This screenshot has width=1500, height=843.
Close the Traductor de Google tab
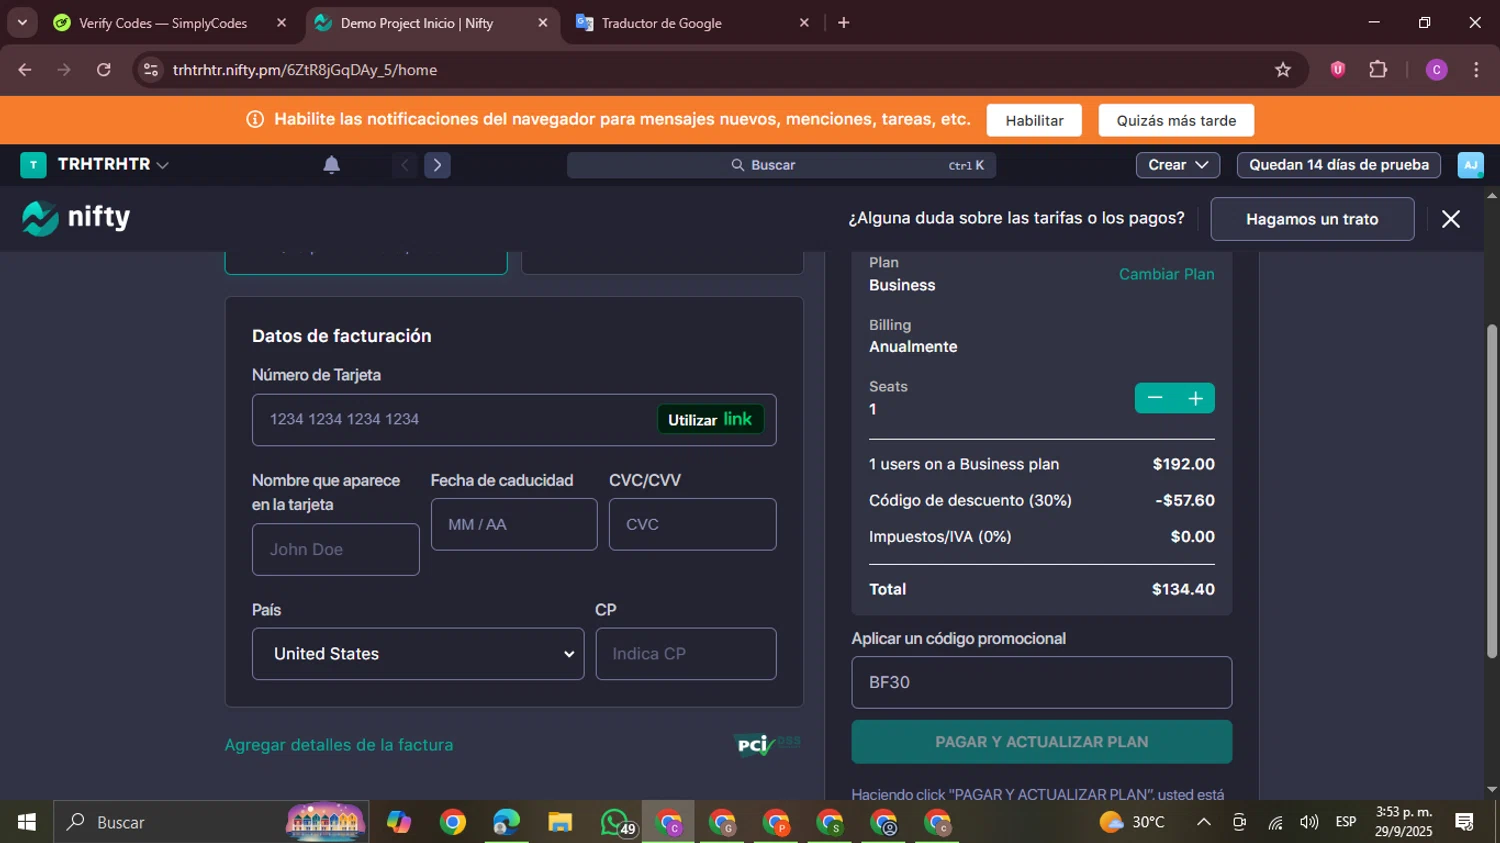pos(804,23)
